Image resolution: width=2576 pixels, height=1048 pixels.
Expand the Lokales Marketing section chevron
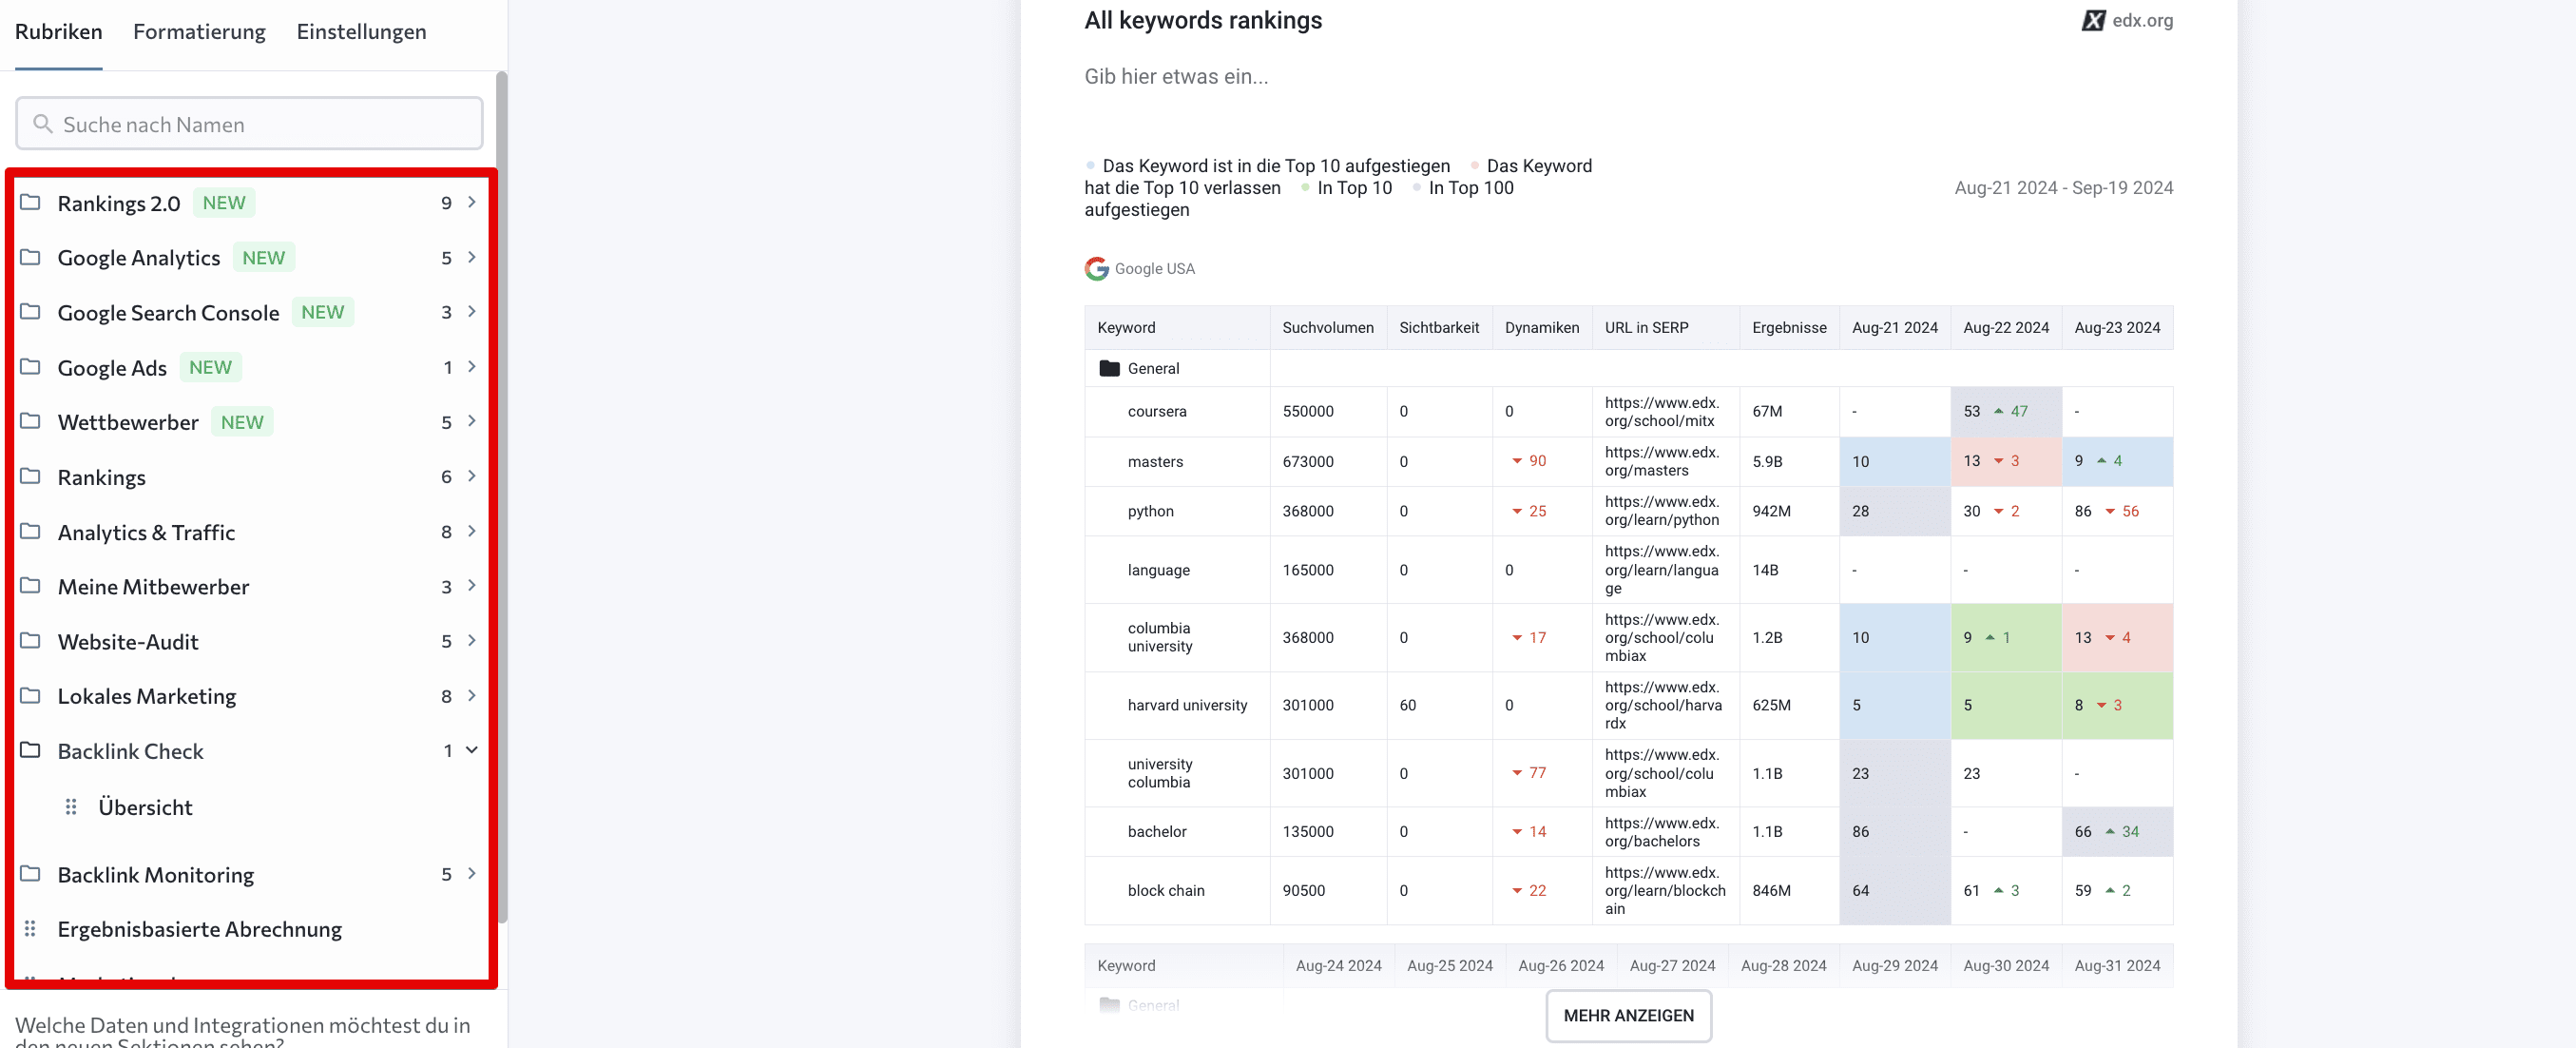coord(472,695)
